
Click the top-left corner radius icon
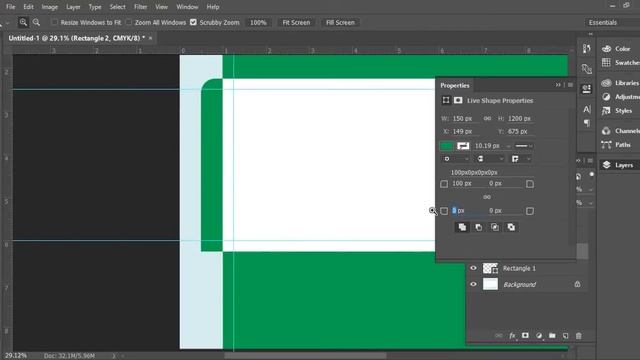click(444, 184)
